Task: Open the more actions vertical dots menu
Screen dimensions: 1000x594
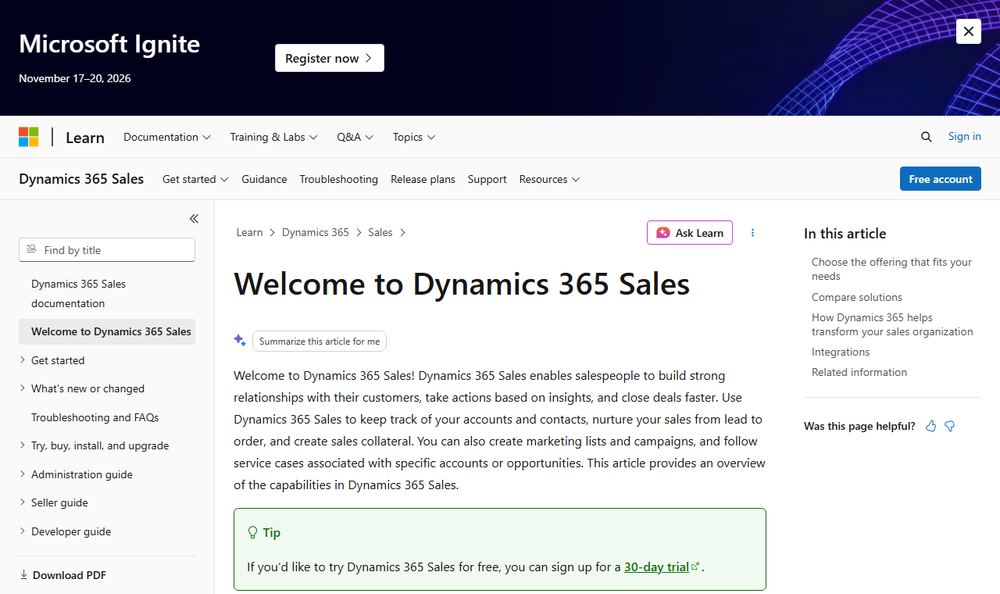Action: pos(753,233)
